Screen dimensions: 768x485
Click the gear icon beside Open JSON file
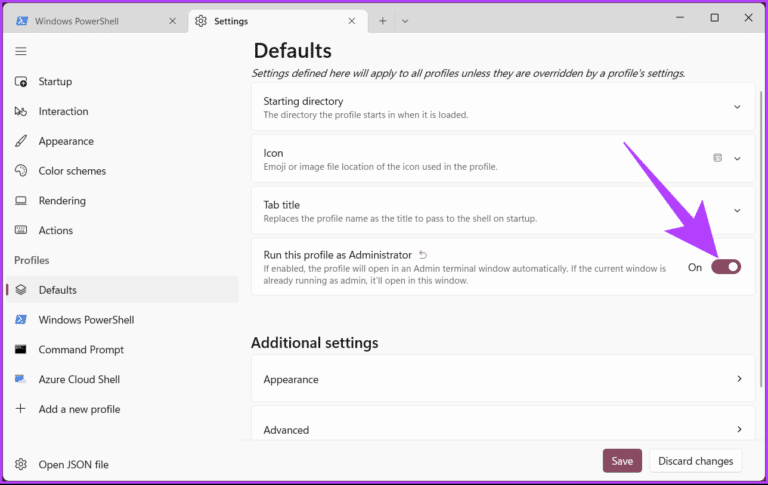(x=21, y=464)
